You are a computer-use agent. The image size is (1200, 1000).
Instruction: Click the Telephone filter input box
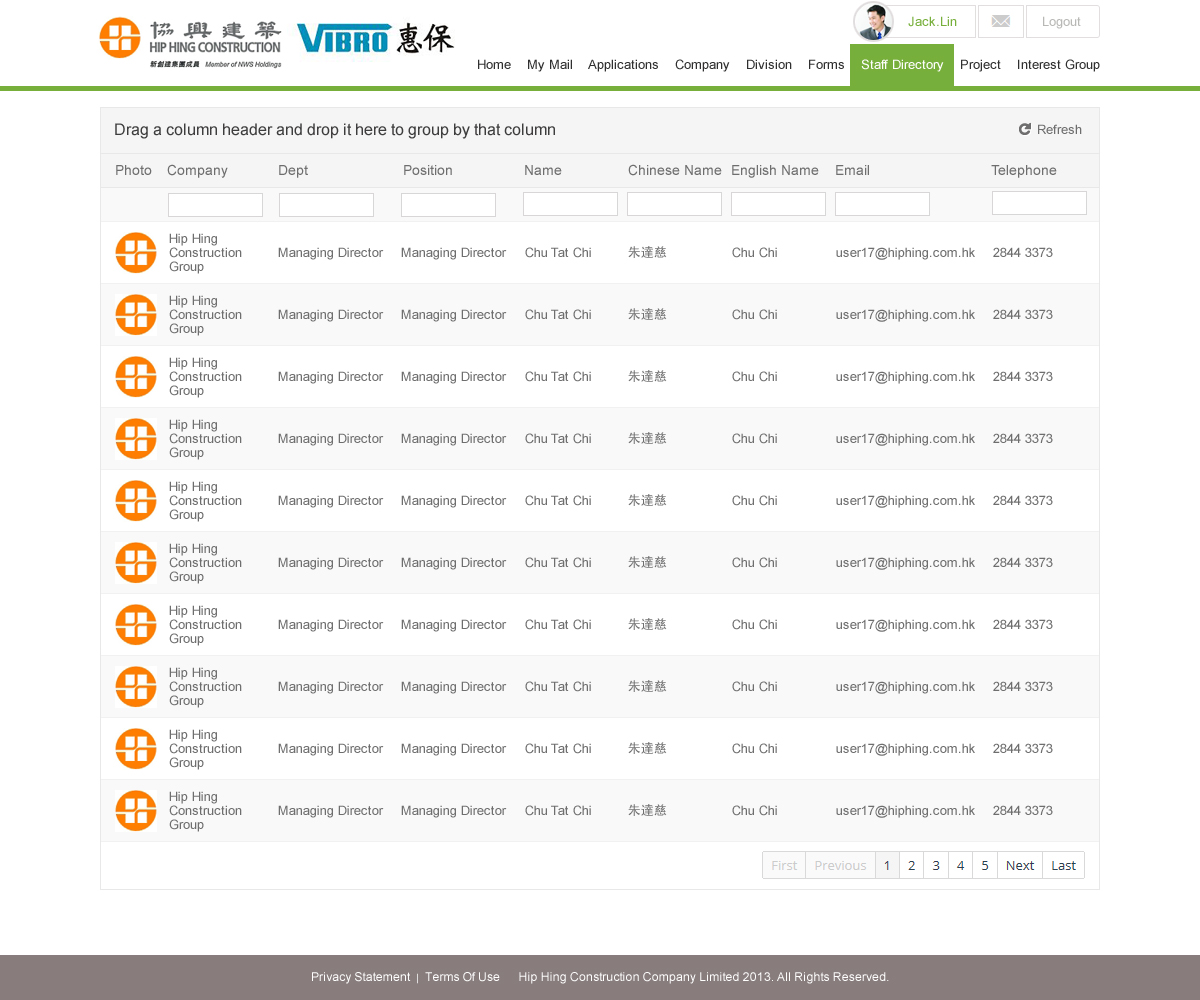click(1039, 203)
